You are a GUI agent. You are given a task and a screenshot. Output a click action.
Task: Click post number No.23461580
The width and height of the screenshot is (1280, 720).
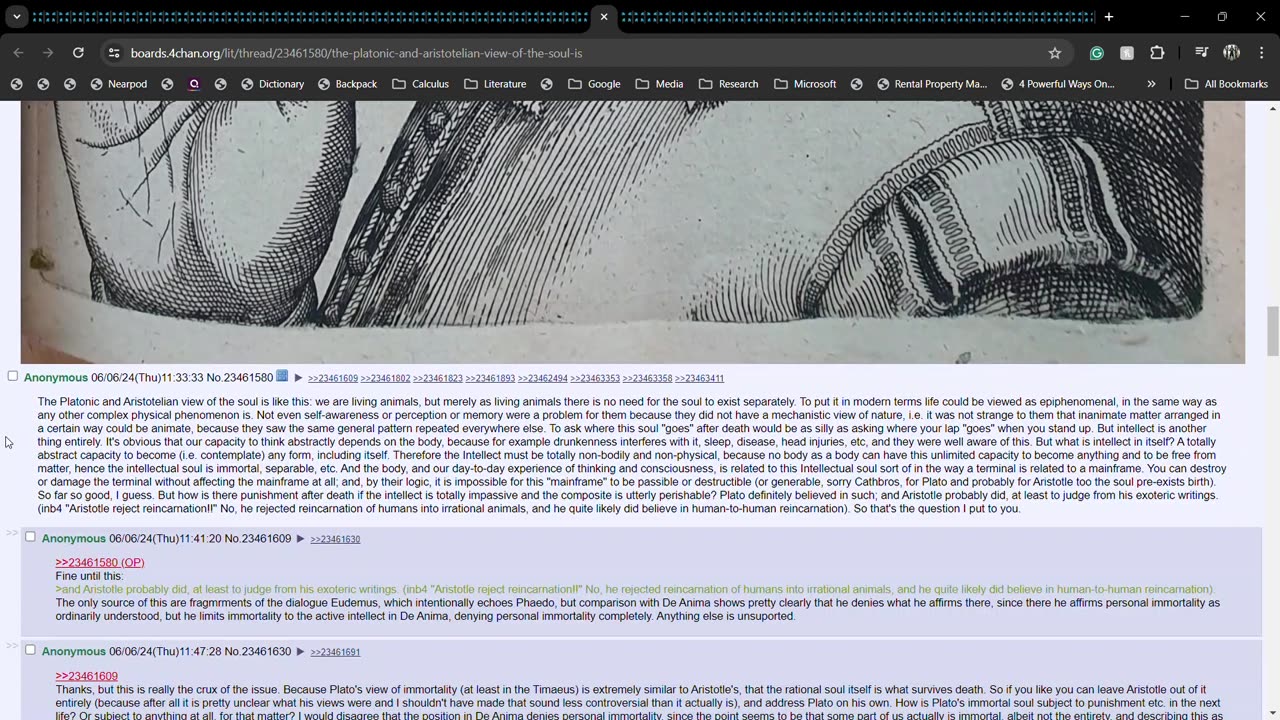click(240, 377)
